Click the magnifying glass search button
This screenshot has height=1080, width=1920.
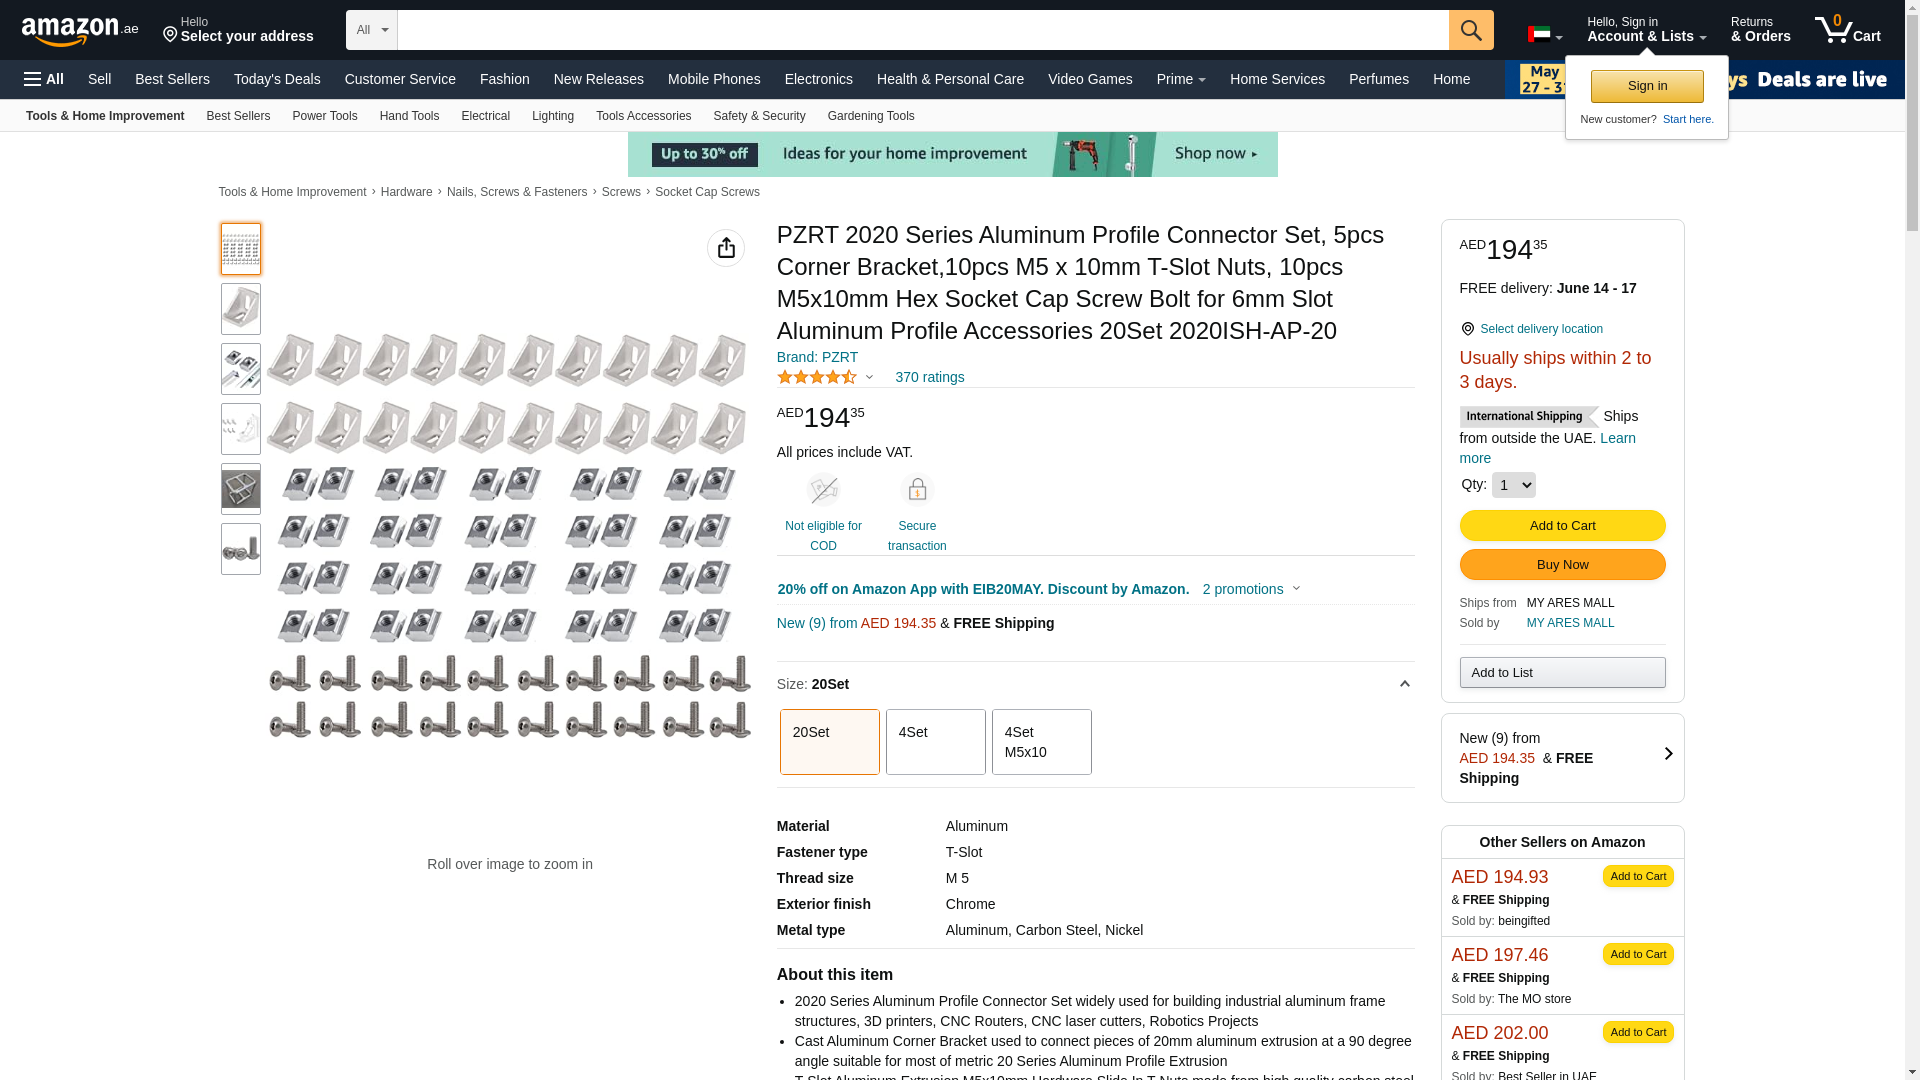[1470, 30]
